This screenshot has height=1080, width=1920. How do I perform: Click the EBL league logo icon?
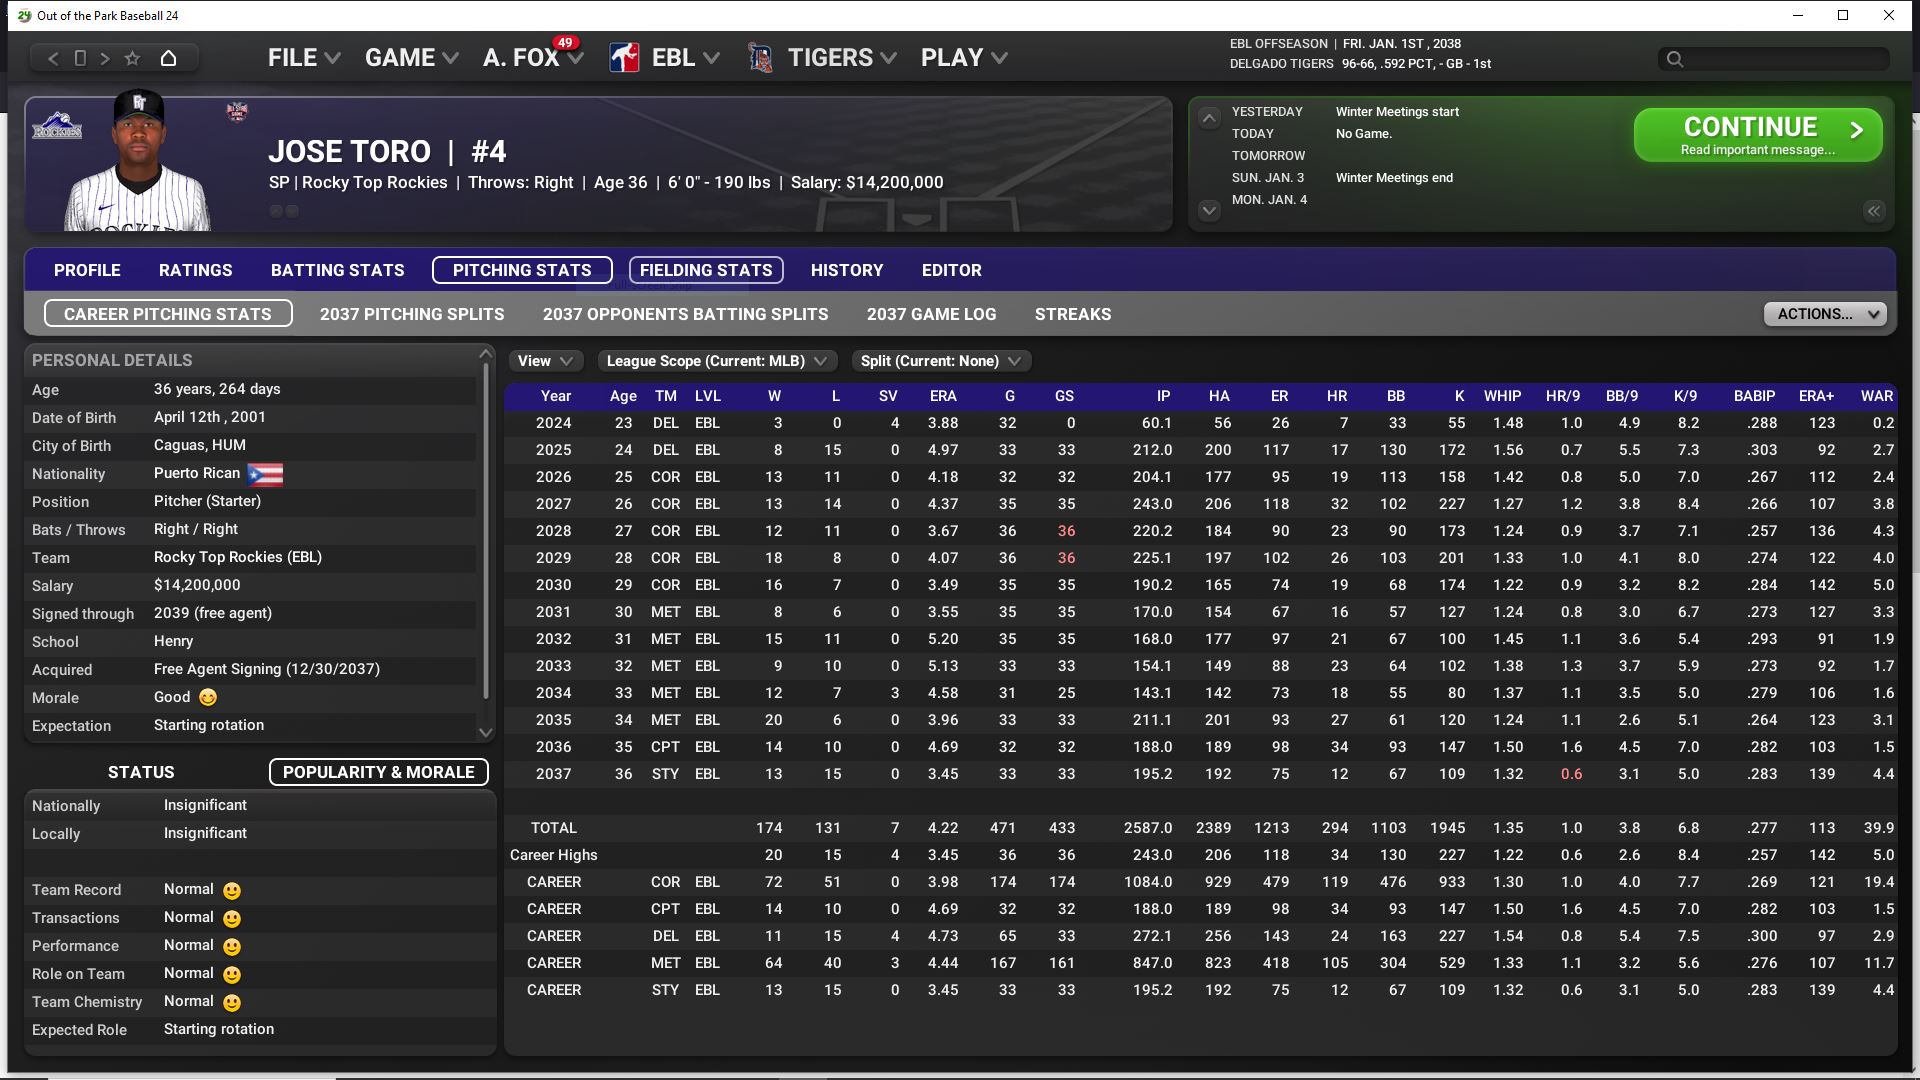point(625,58)
